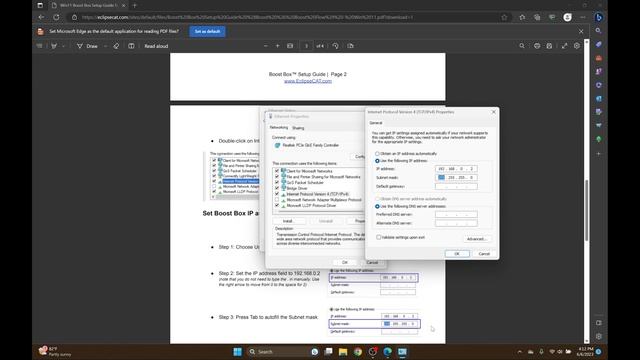Switch to the Networking tab
This screenshot has height=360, width=640.
[x=279, y=128]
